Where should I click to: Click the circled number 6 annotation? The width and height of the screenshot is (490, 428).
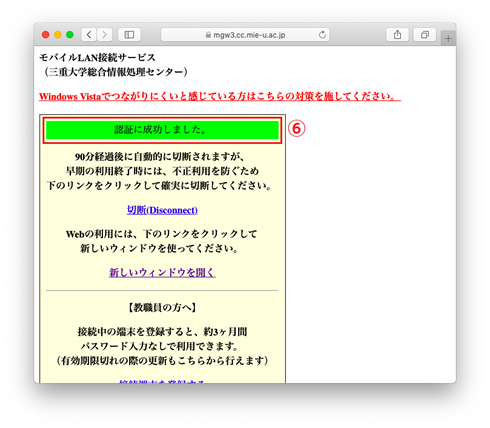[296, 128]
